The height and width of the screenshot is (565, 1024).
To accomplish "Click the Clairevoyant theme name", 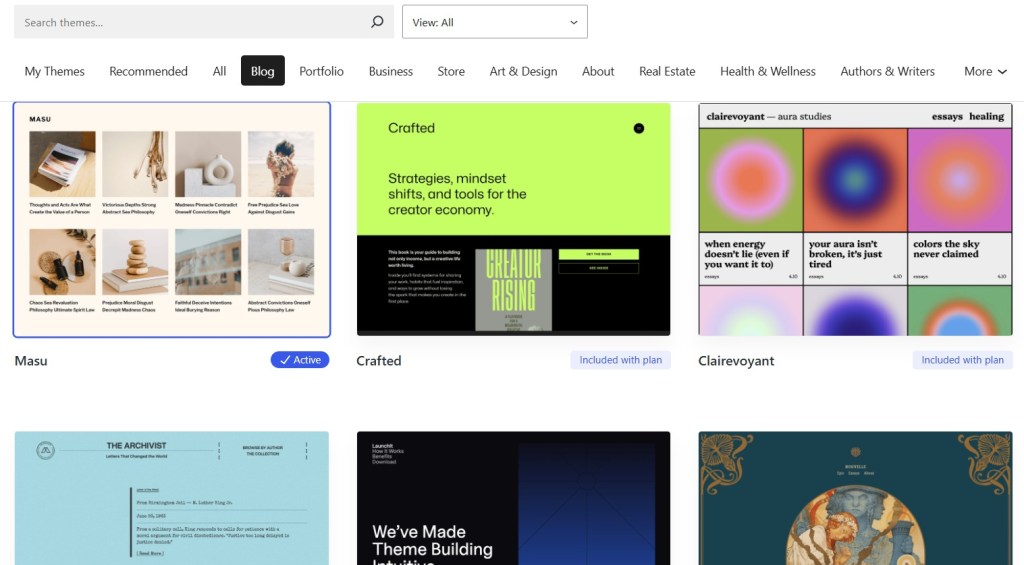I will [736, 361].
